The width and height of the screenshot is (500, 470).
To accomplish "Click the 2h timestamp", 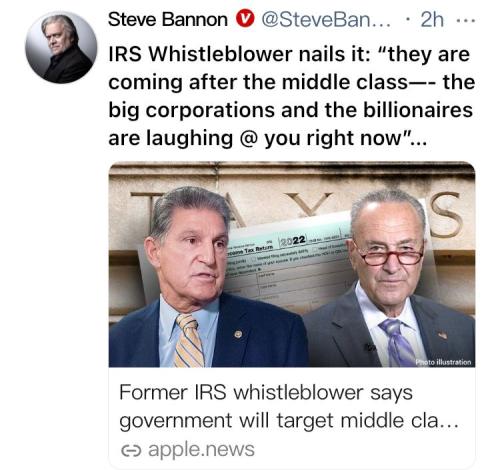I will (432, 20).
